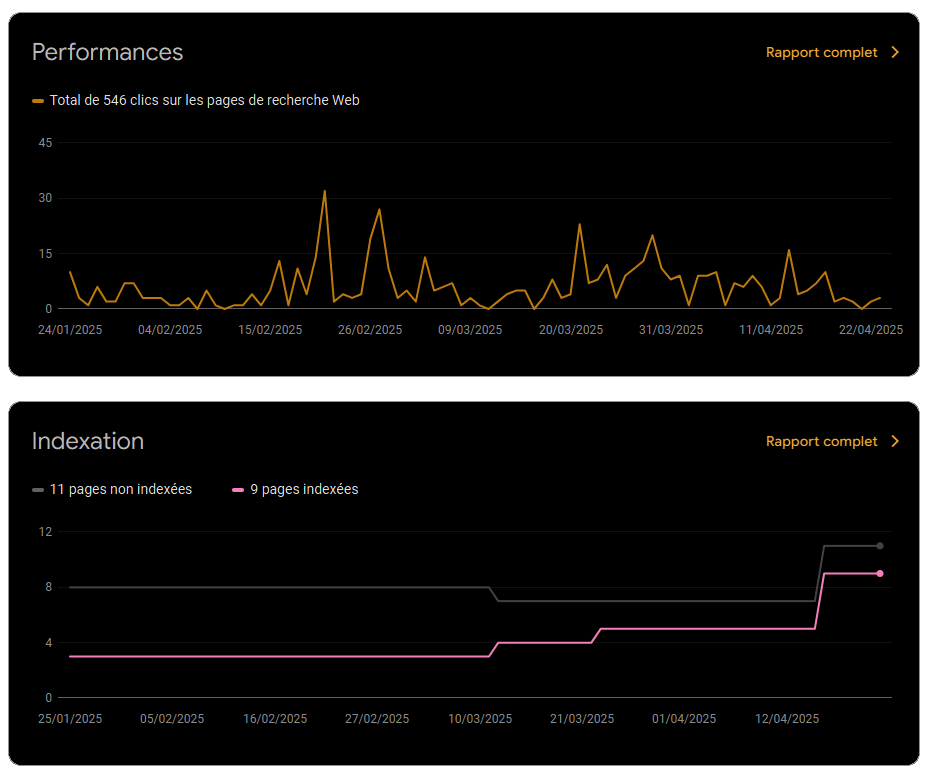Screen dimensions: 932x778
Task: Click the "Performances" section heading
Action: pos(107,52)
